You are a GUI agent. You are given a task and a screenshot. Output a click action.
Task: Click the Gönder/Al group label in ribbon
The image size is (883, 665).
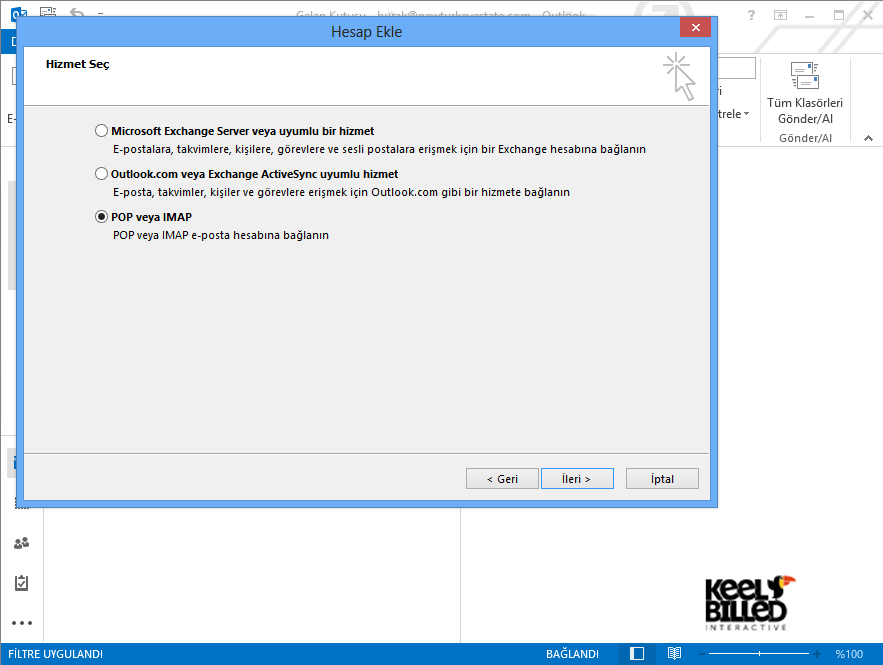(x=805, y=138)
